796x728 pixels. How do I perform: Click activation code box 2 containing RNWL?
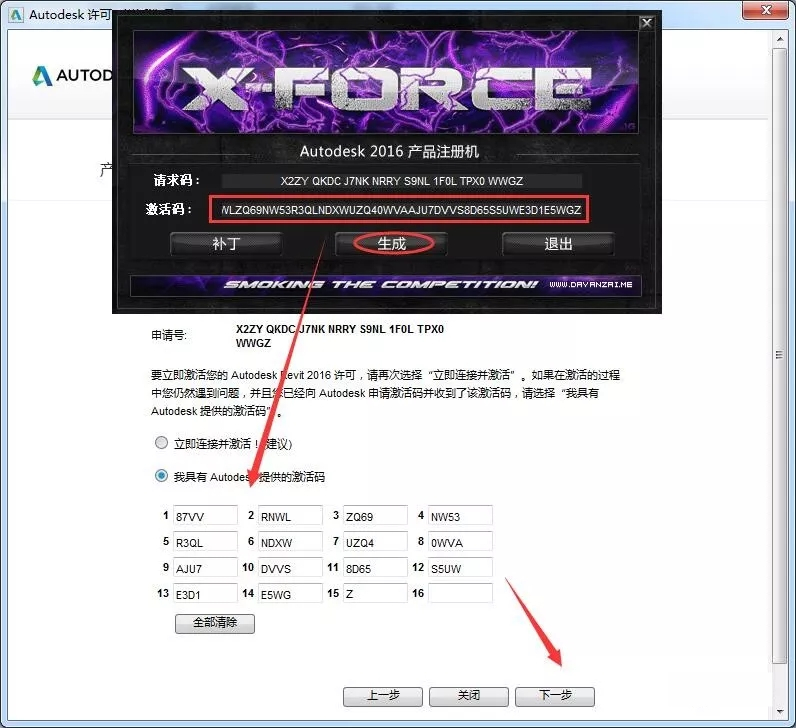point(290,515)
